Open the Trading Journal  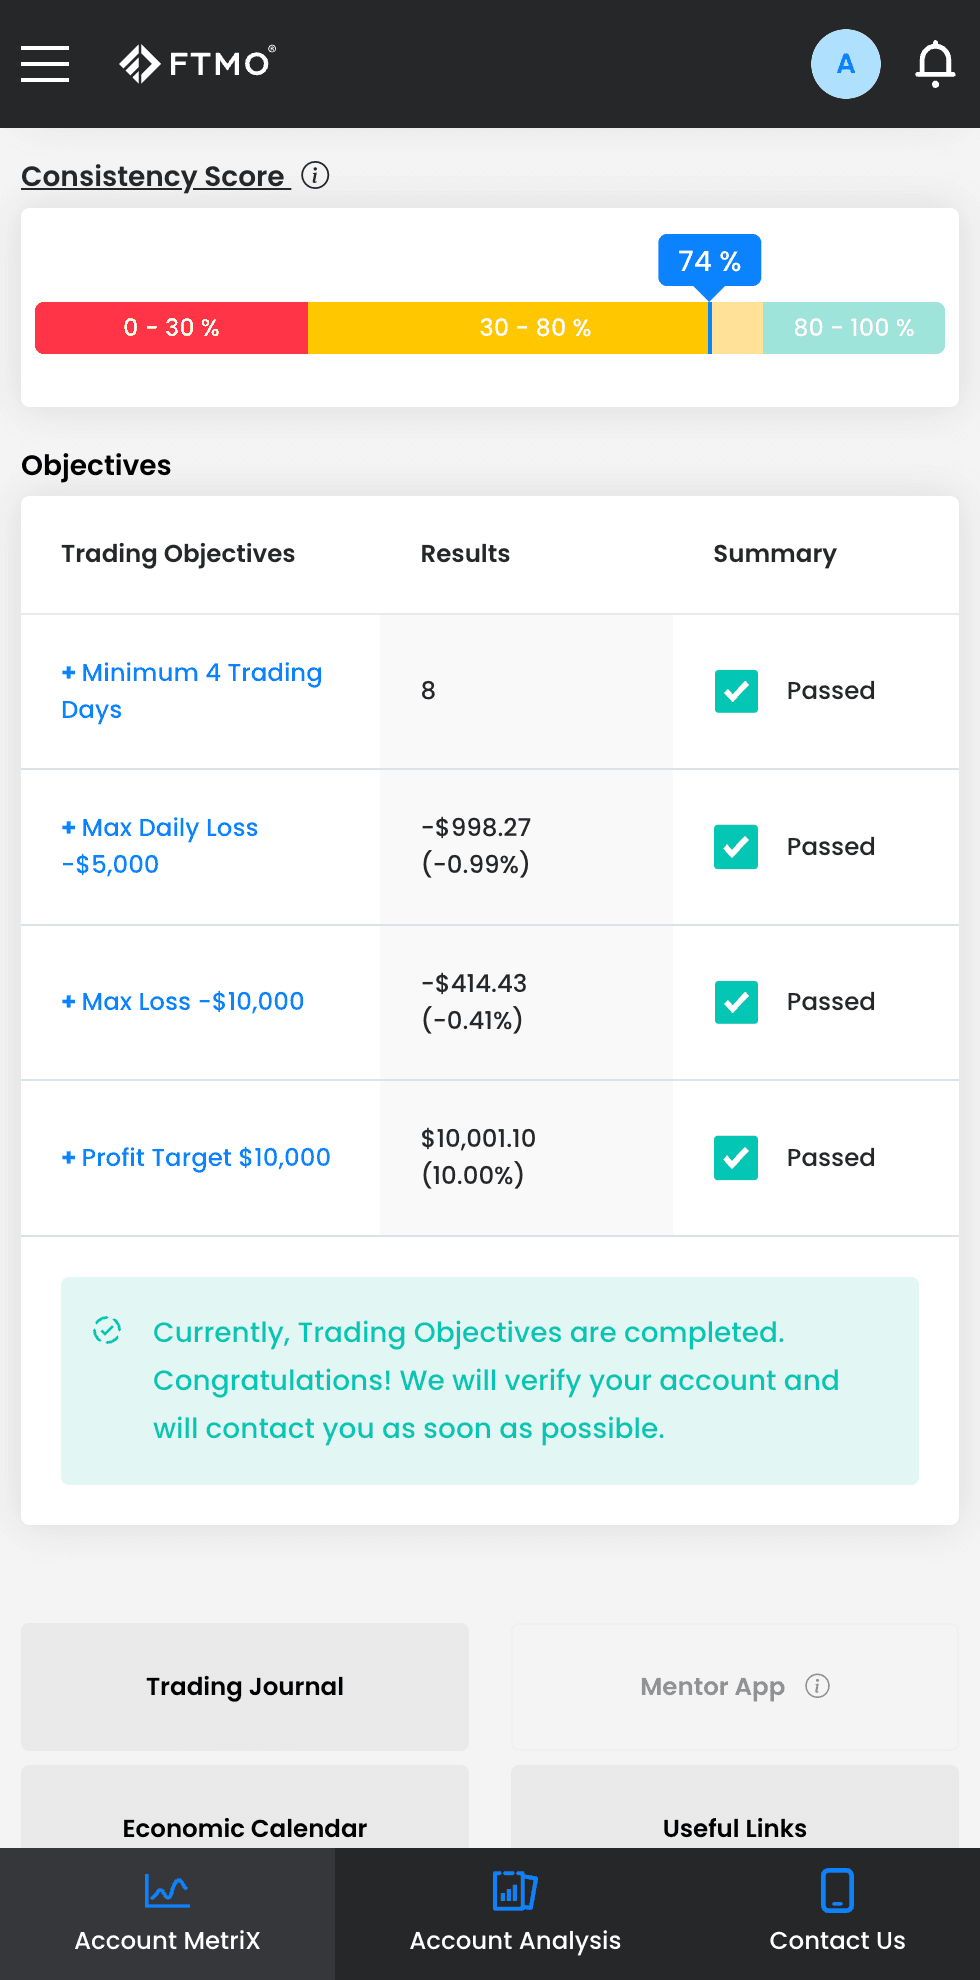pos(245,1686)
